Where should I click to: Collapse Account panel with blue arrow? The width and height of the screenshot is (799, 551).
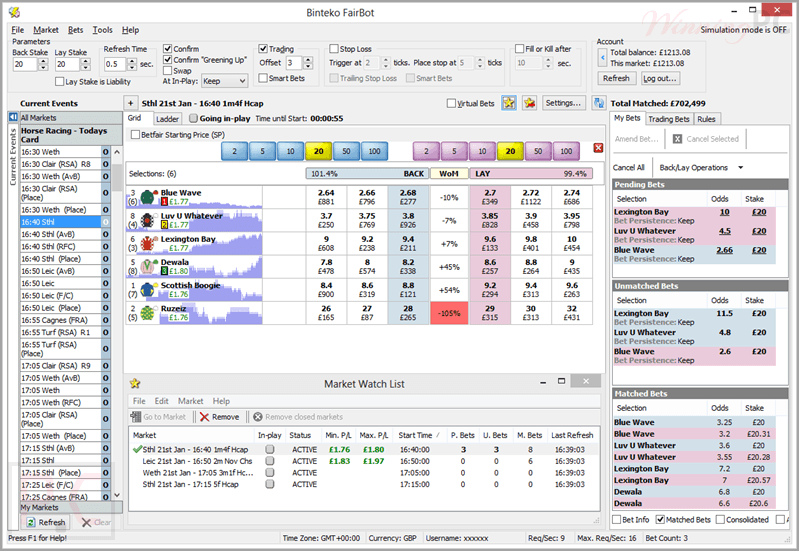pos(602,58)
